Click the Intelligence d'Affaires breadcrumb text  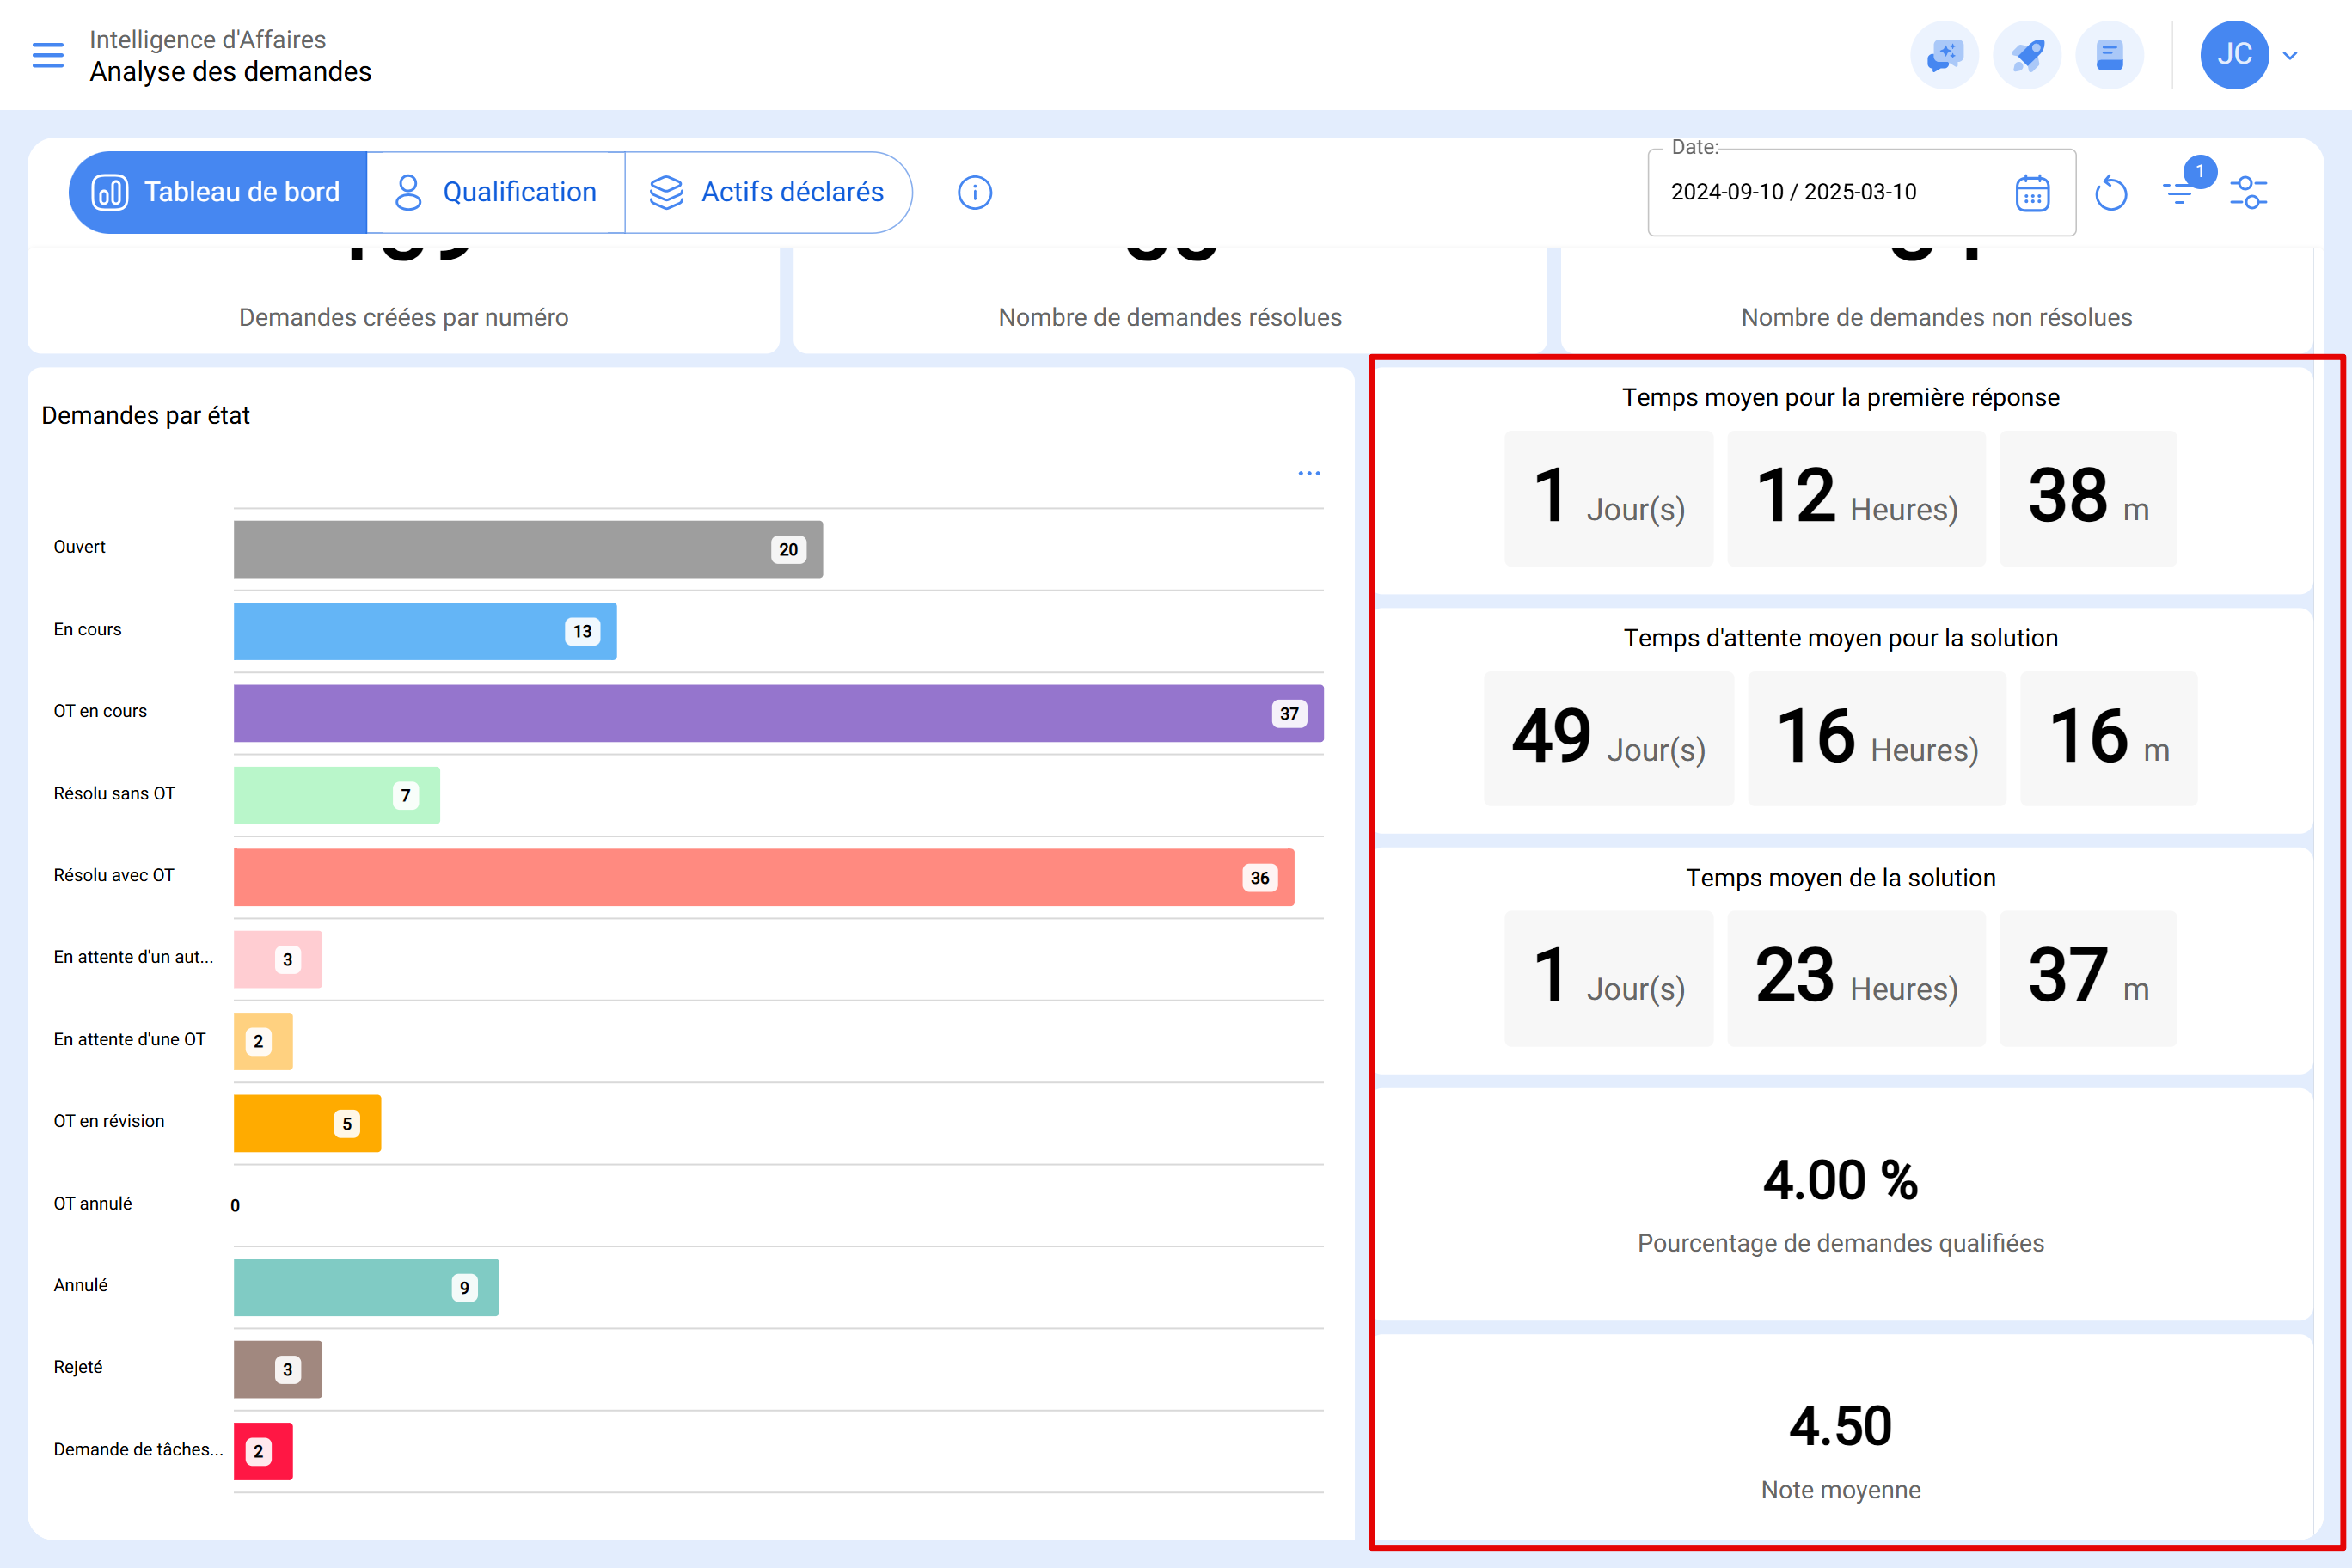tap(208, 39)
